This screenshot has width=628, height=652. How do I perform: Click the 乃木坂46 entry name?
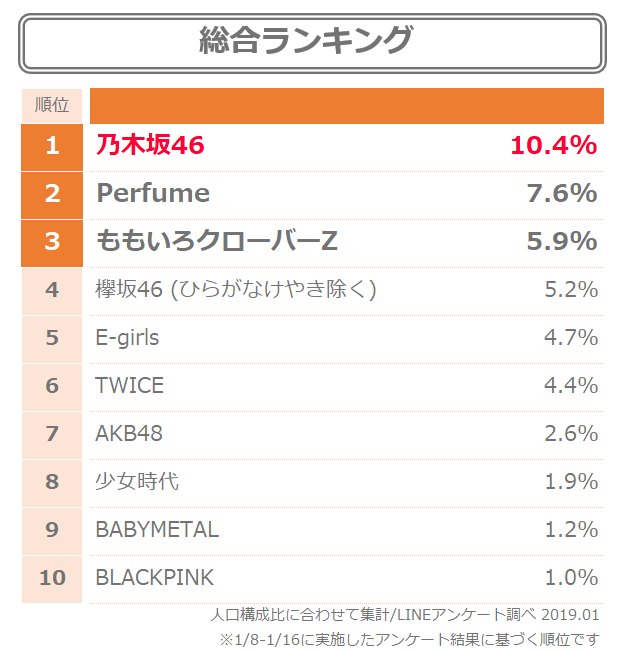pyautogui.click(x=150, y=145)
